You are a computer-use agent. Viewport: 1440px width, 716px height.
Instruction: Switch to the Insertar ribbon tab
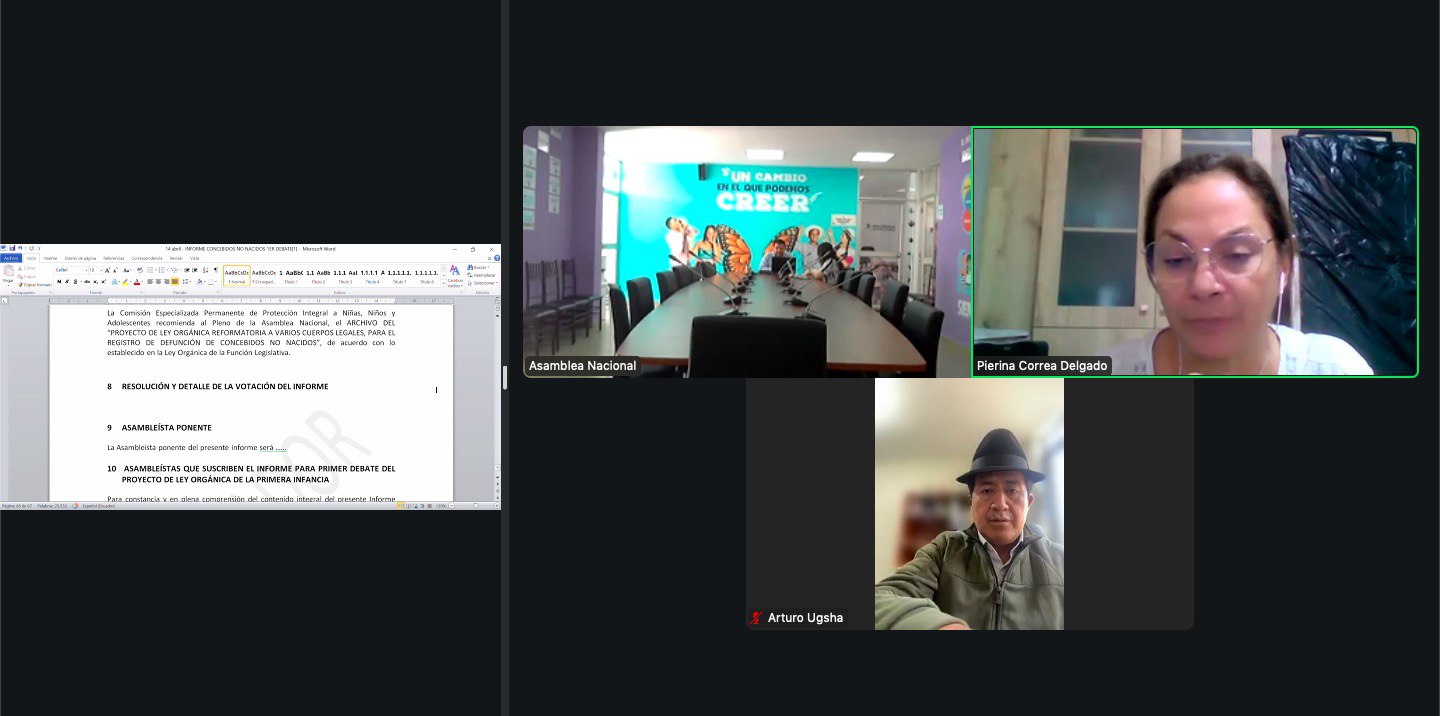(50, 258)
